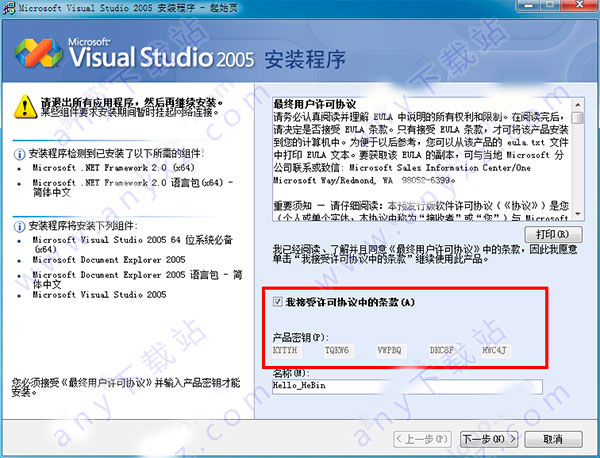The image size is (600, 458).
Task: Click the EULA scrollbar up arrow
Action: tap(578, 104)
